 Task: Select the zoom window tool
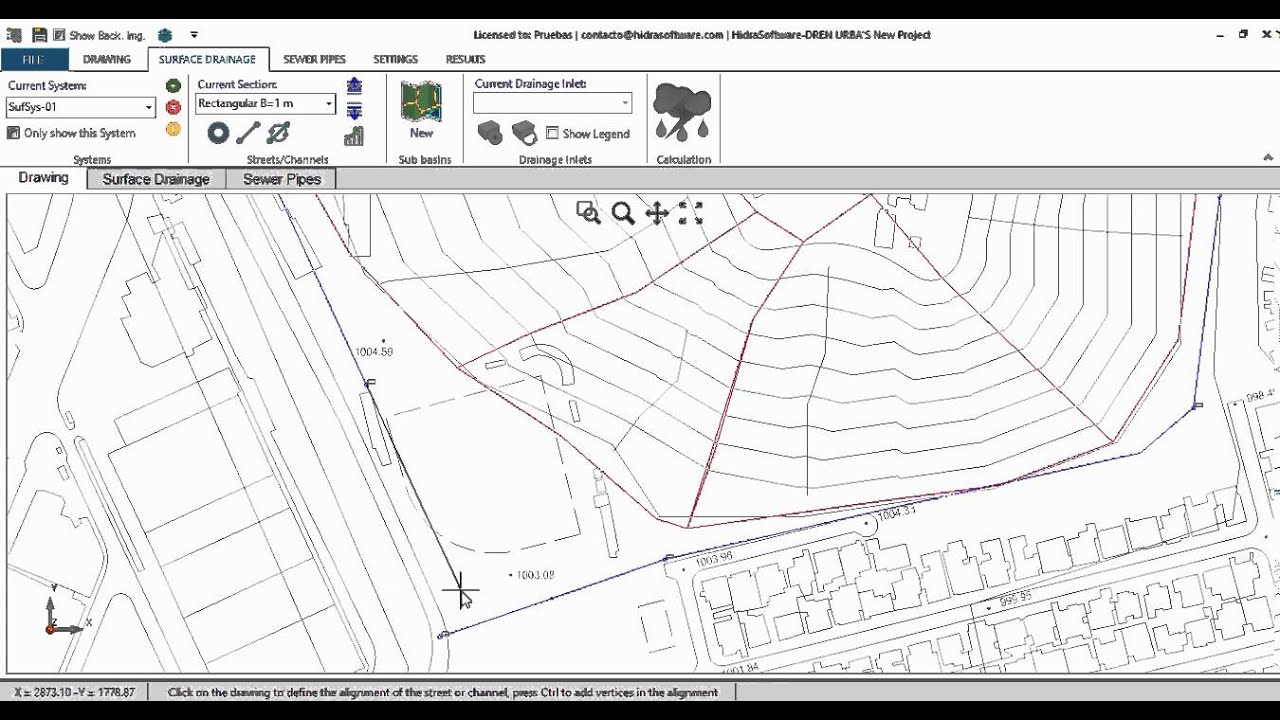[x=588, y=212]
